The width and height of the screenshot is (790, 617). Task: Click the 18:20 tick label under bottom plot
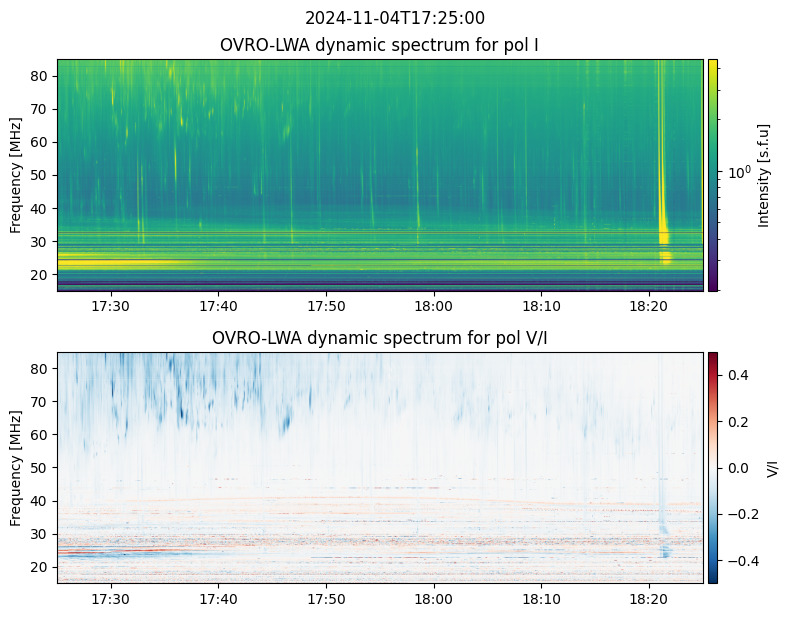click(649, 599)
